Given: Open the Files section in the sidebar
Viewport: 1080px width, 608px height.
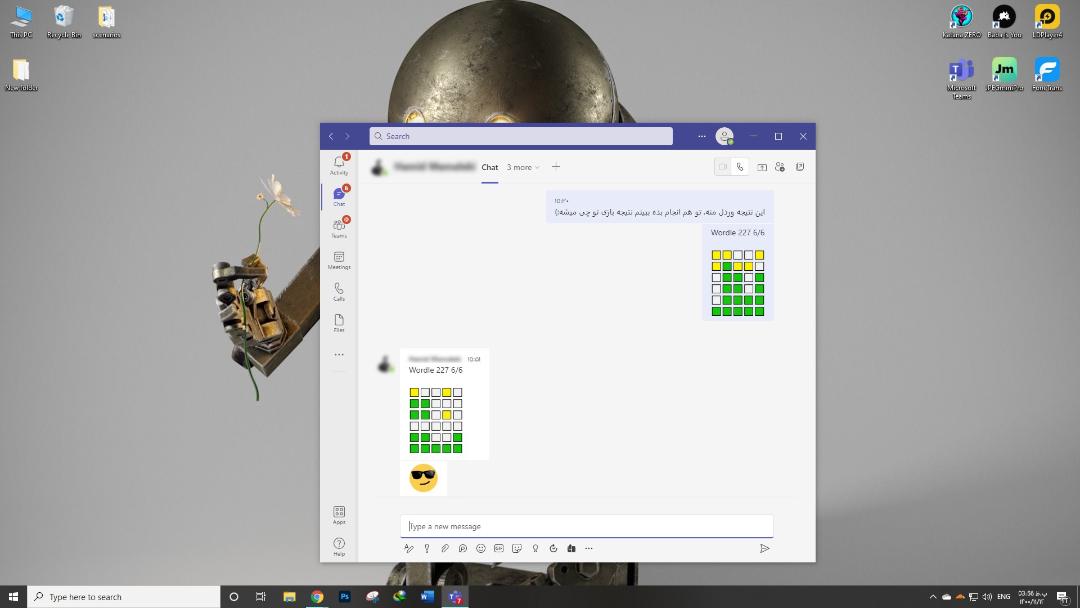Looking at the screenshot, I should tap(339, 323).
